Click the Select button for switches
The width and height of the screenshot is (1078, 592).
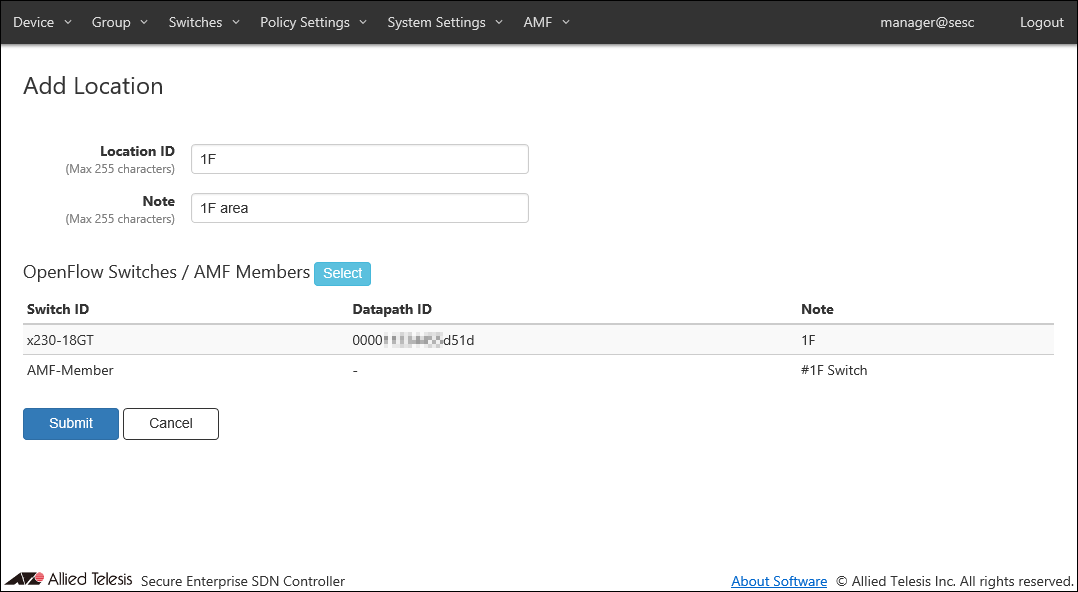click(342, 273)
